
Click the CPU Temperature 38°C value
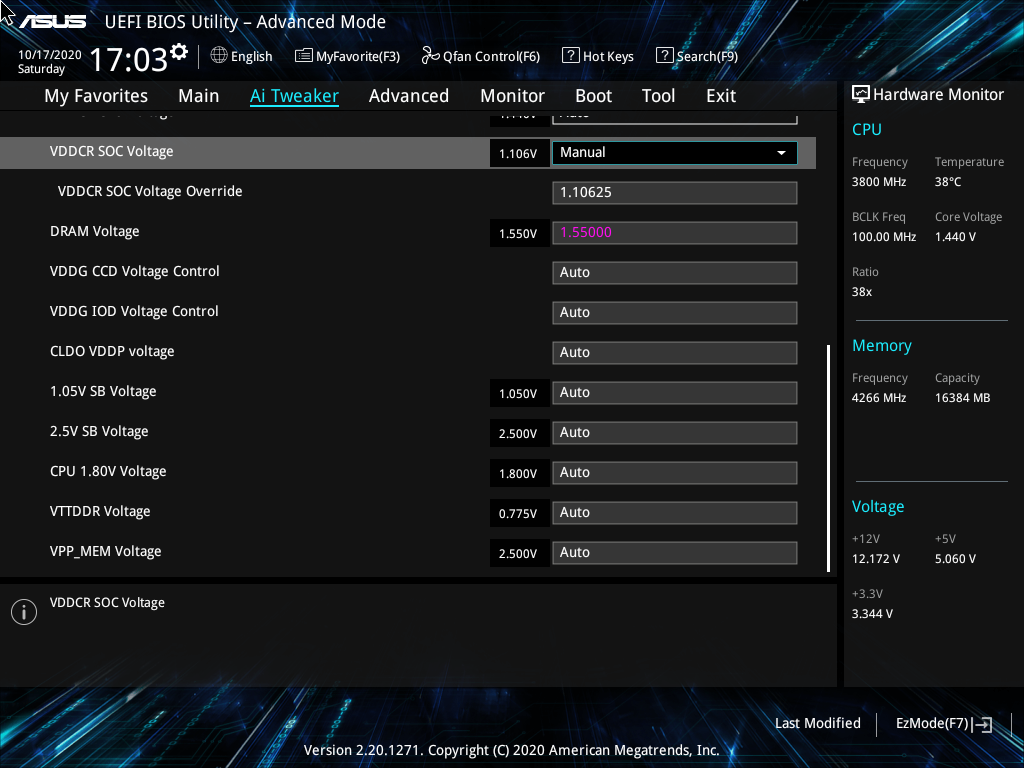[948, 182]
